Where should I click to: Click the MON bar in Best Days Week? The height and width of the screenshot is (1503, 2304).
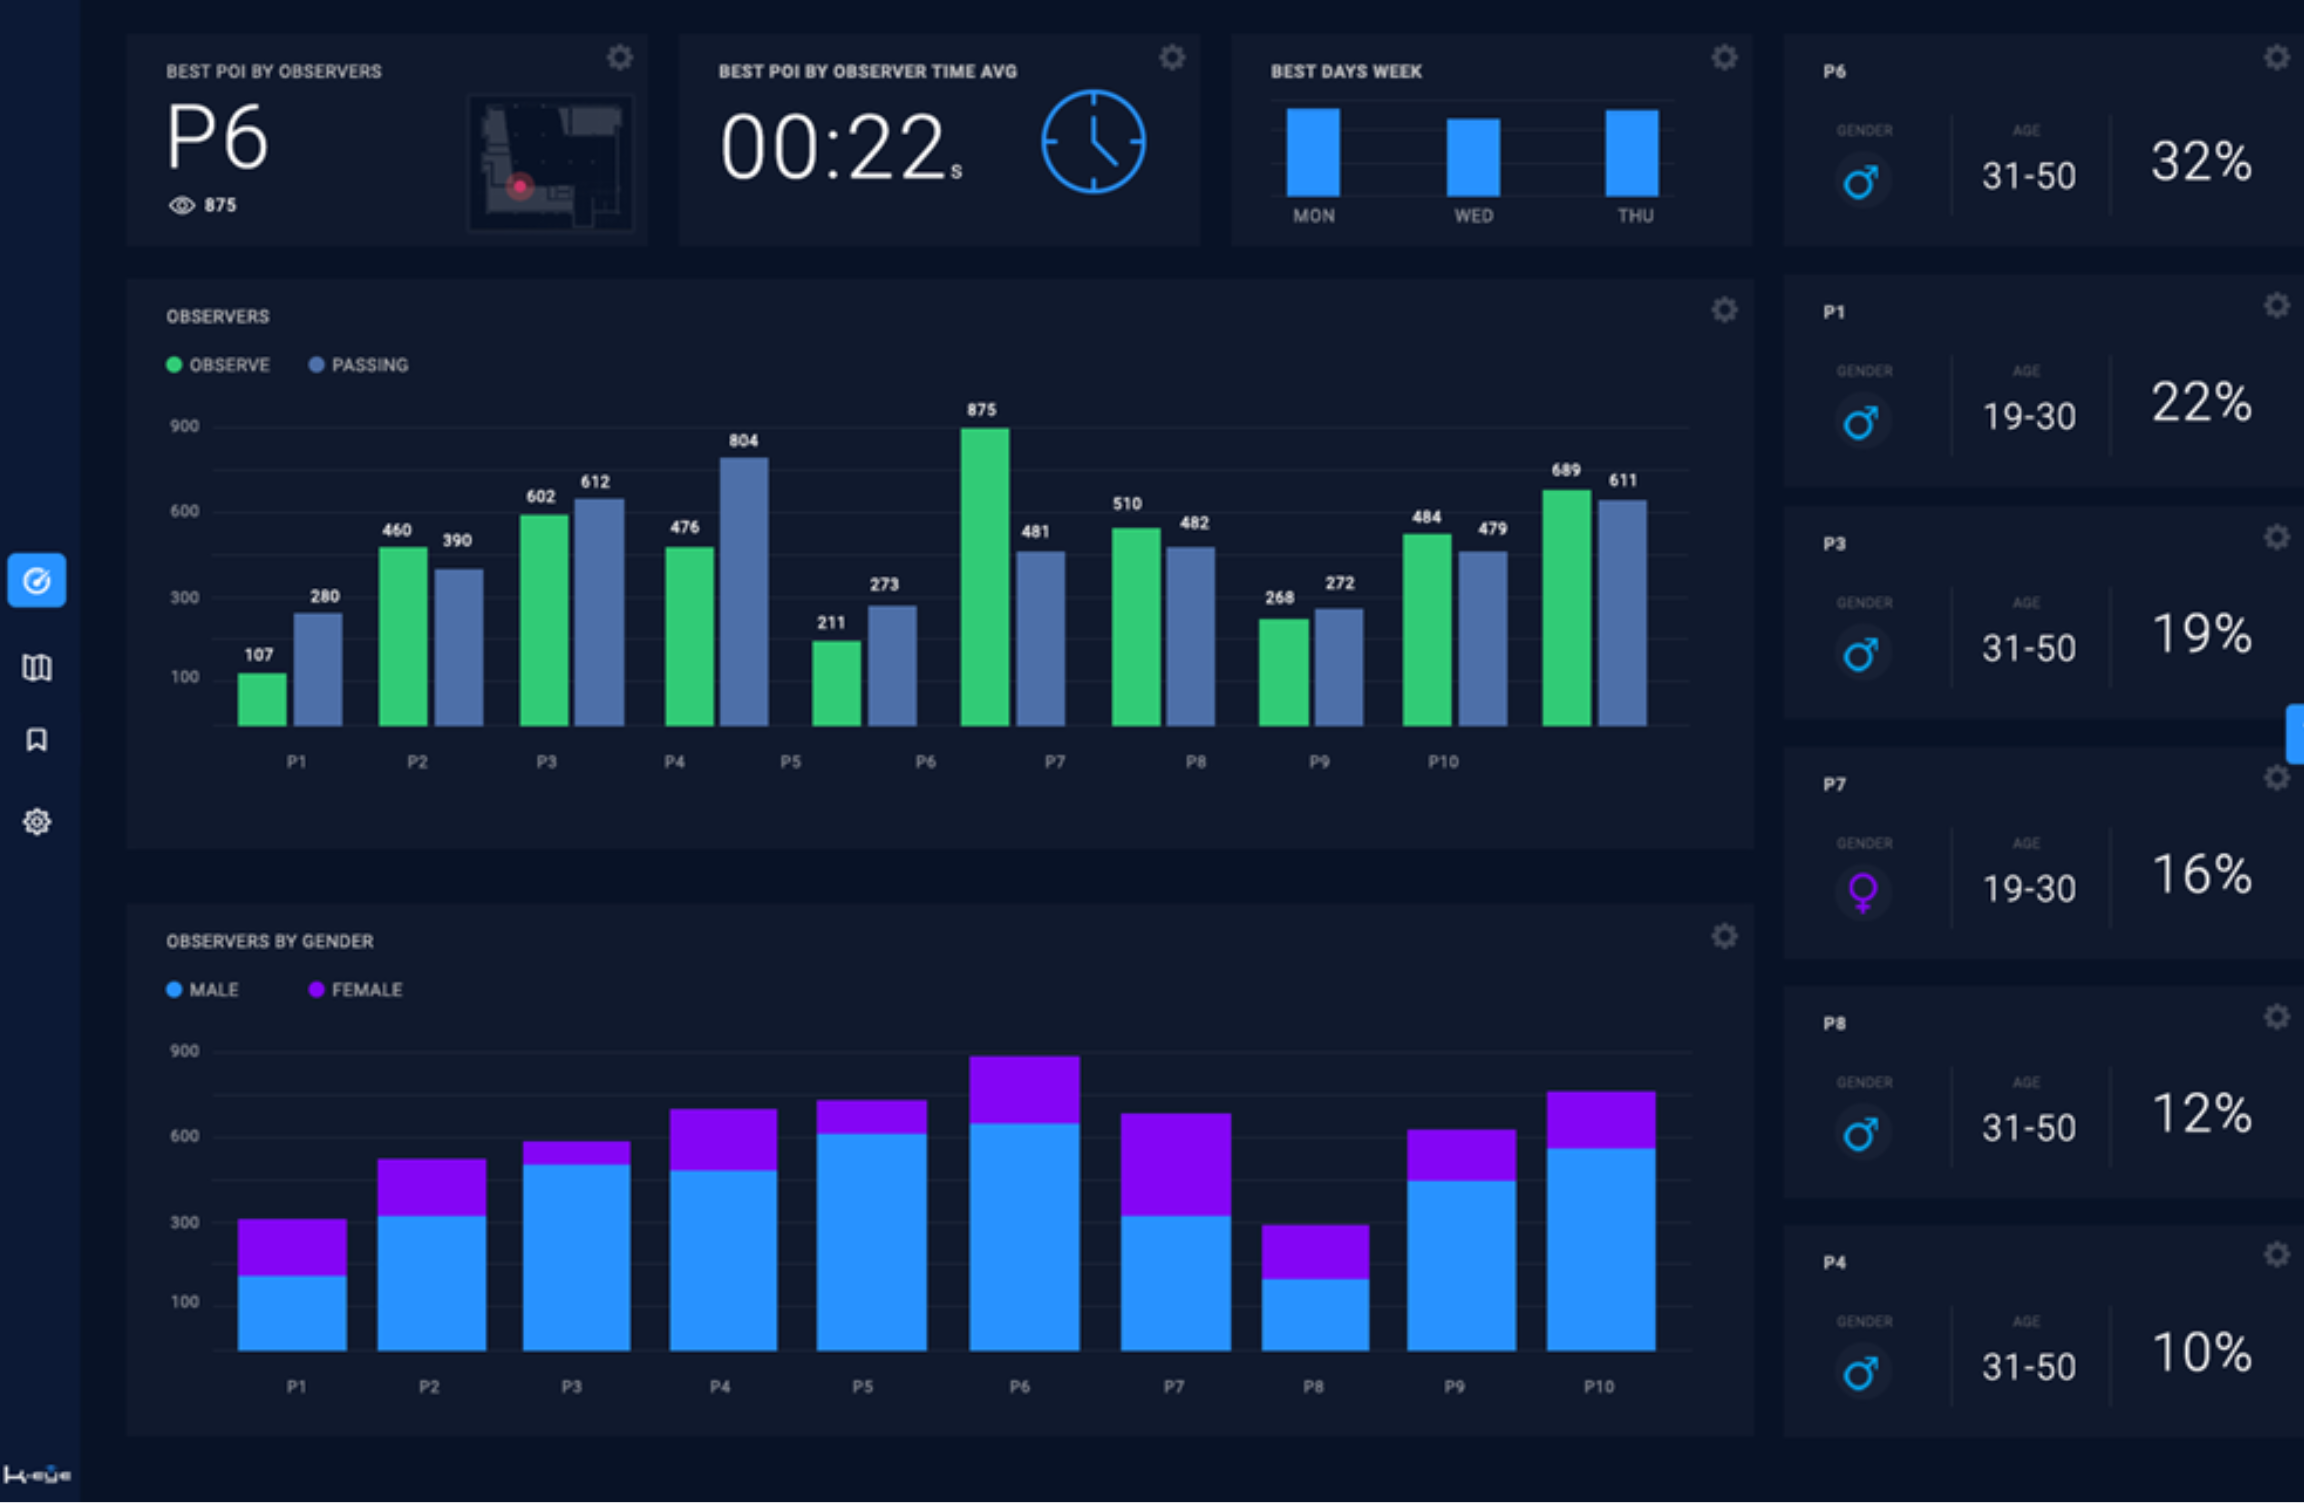tap(1313, 152)
